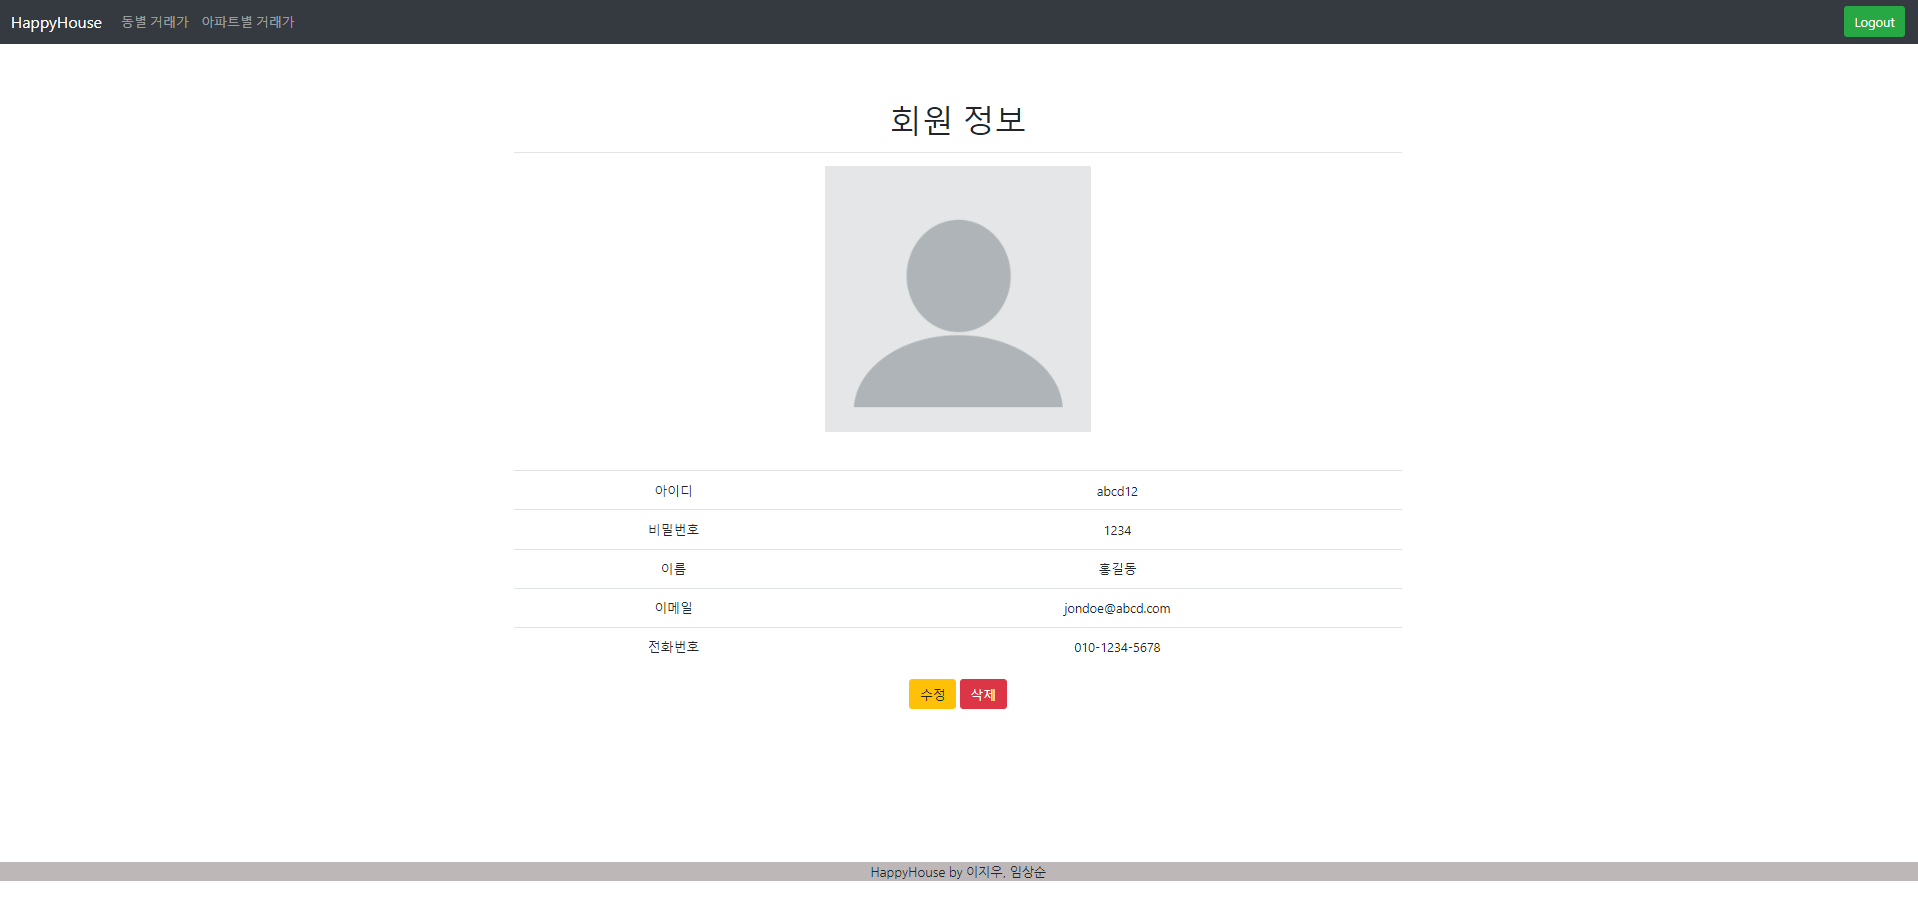This screenshot has width=1918, height=909.
Task: Click the HappyHouse footer credit text
Action: (957, 871)
